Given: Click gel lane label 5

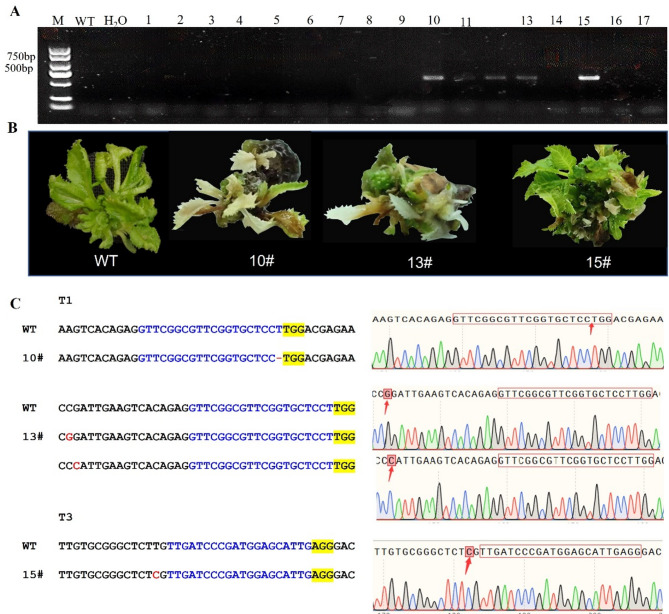Looking at the screenshot, I should tap(276, 20).
